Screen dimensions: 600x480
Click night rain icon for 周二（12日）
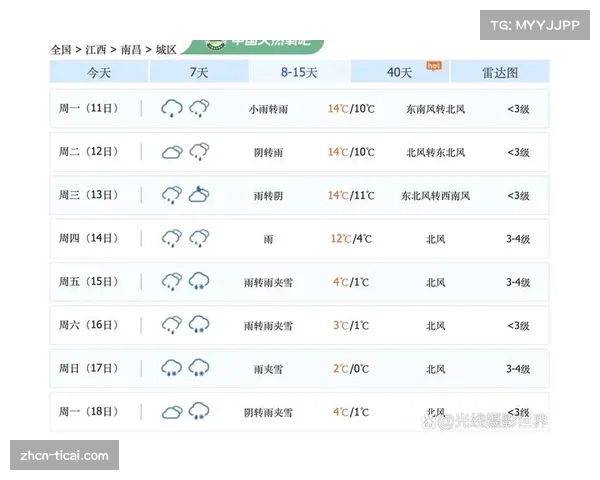pos(199,151)
